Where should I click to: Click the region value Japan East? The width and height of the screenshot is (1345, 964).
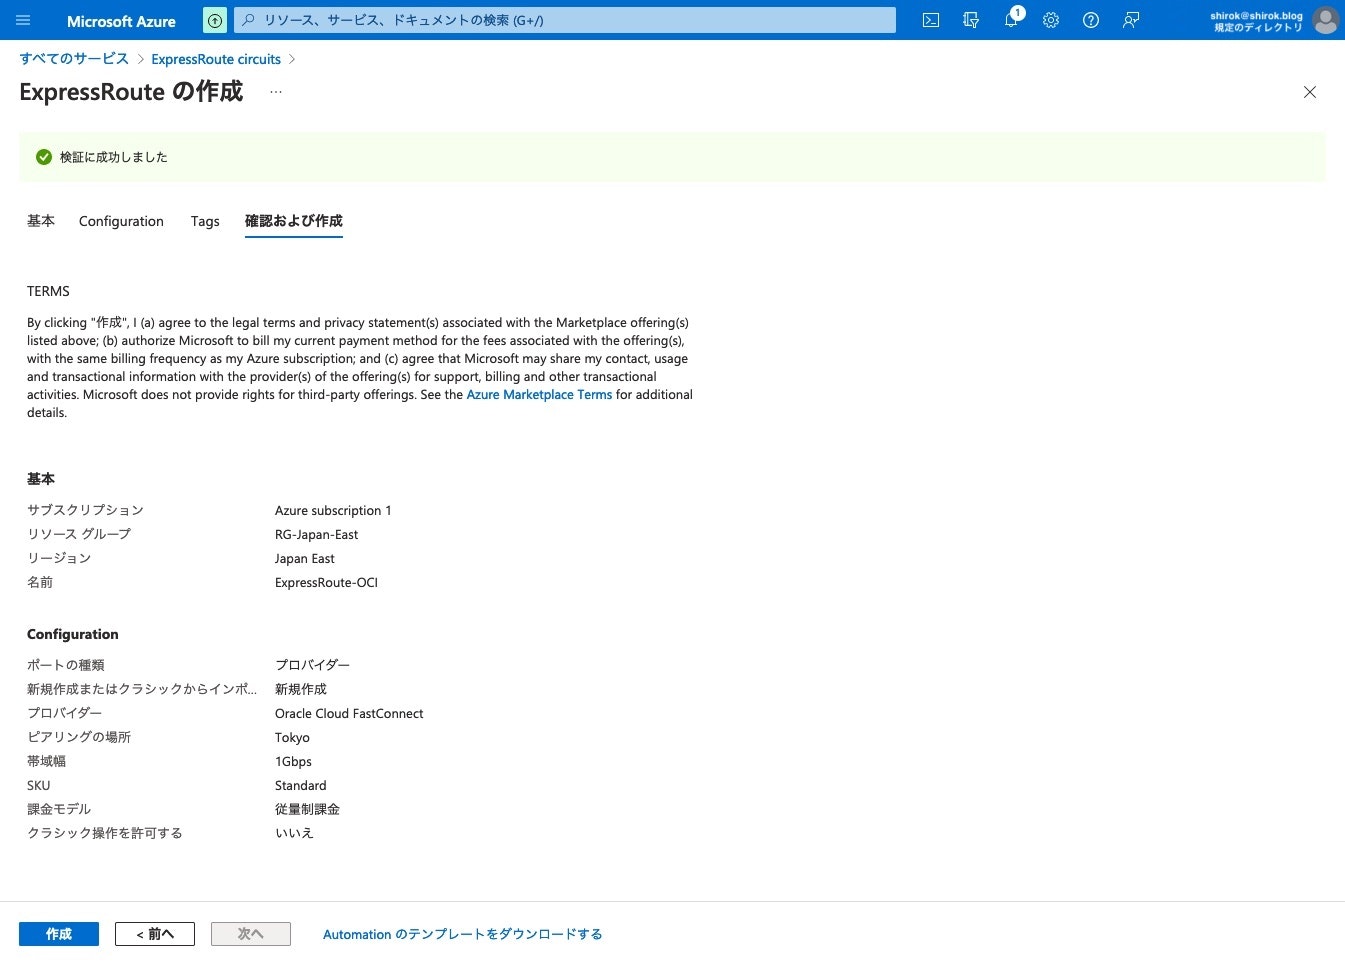tap(305, 559)
